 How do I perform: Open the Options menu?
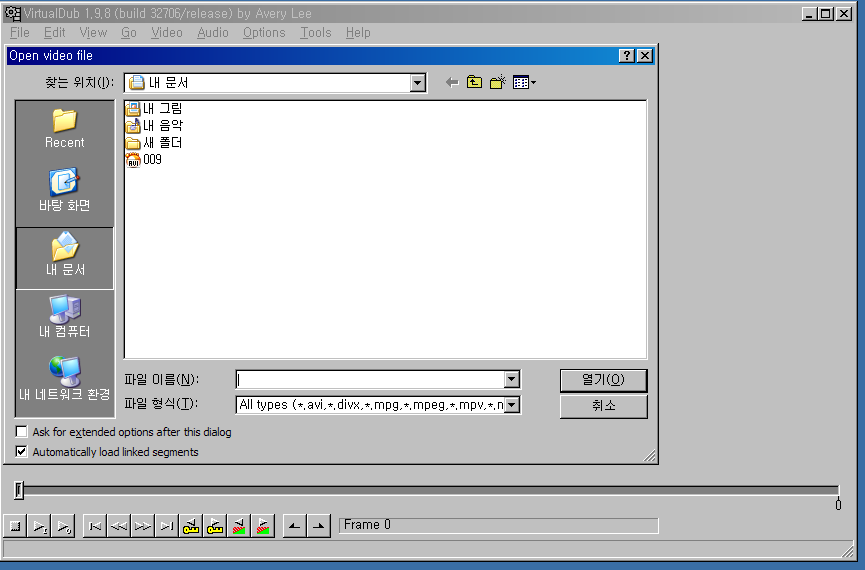(264, 33)
